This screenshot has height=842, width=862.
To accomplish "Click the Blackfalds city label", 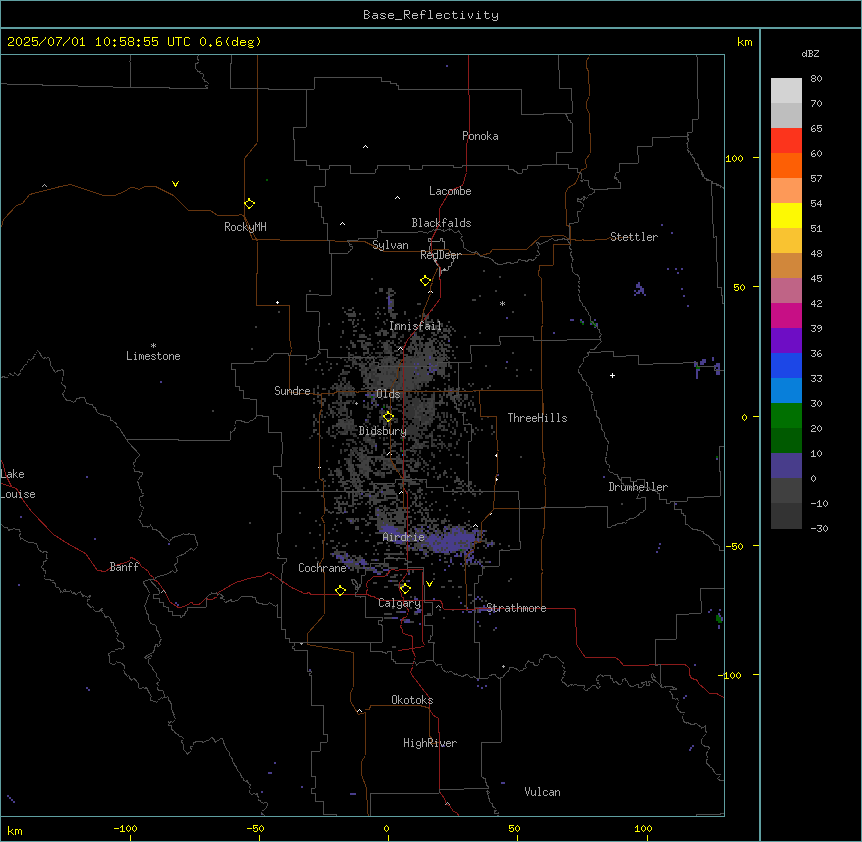I will tap(441, 223).
